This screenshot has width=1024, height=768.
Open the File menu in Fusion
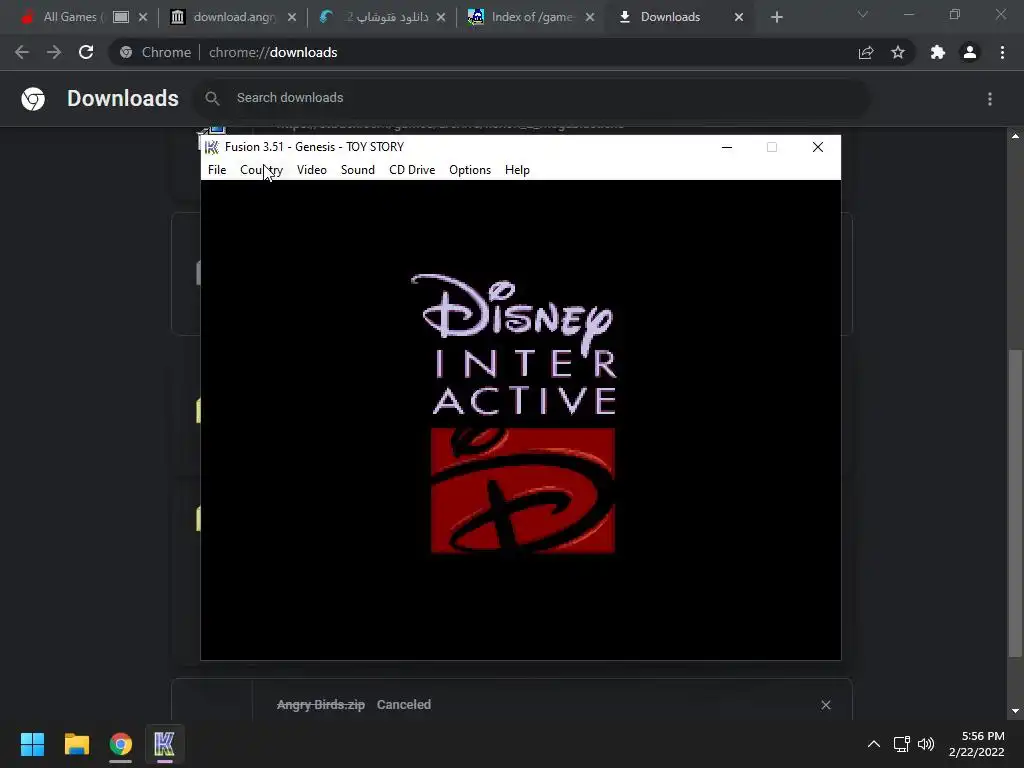217,170
